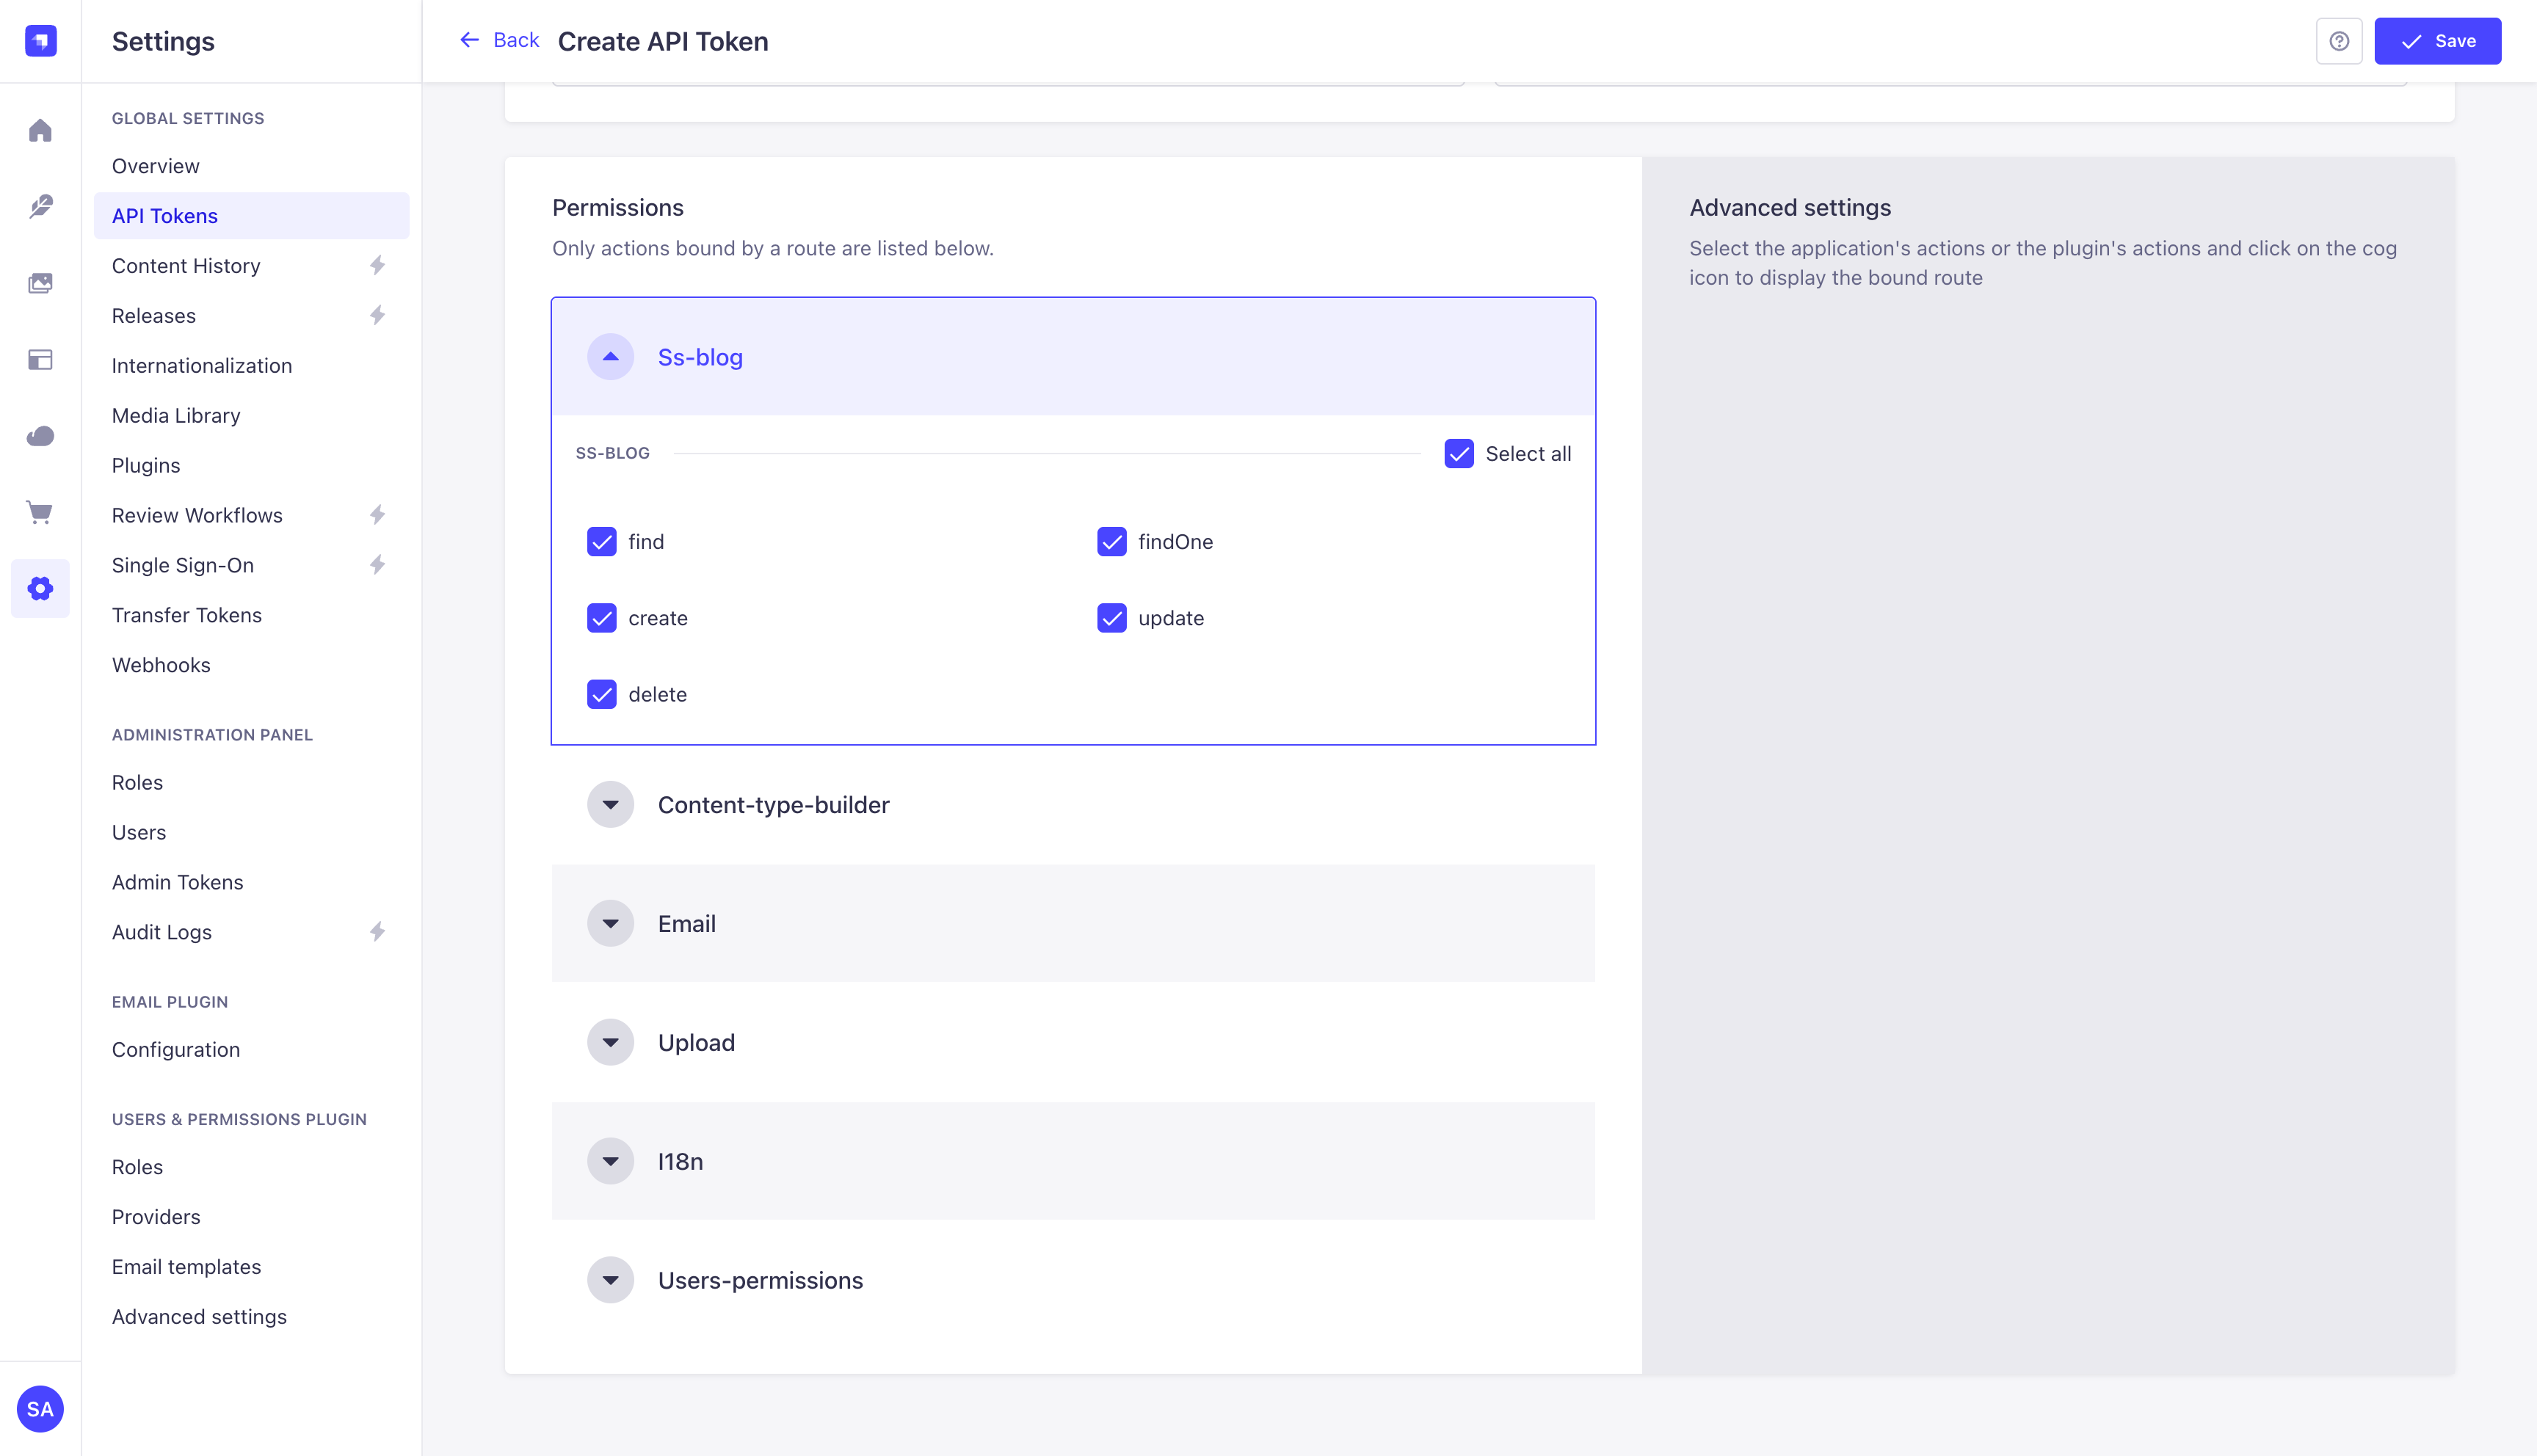Open Webhooks settings page

[x=252, y=665]
